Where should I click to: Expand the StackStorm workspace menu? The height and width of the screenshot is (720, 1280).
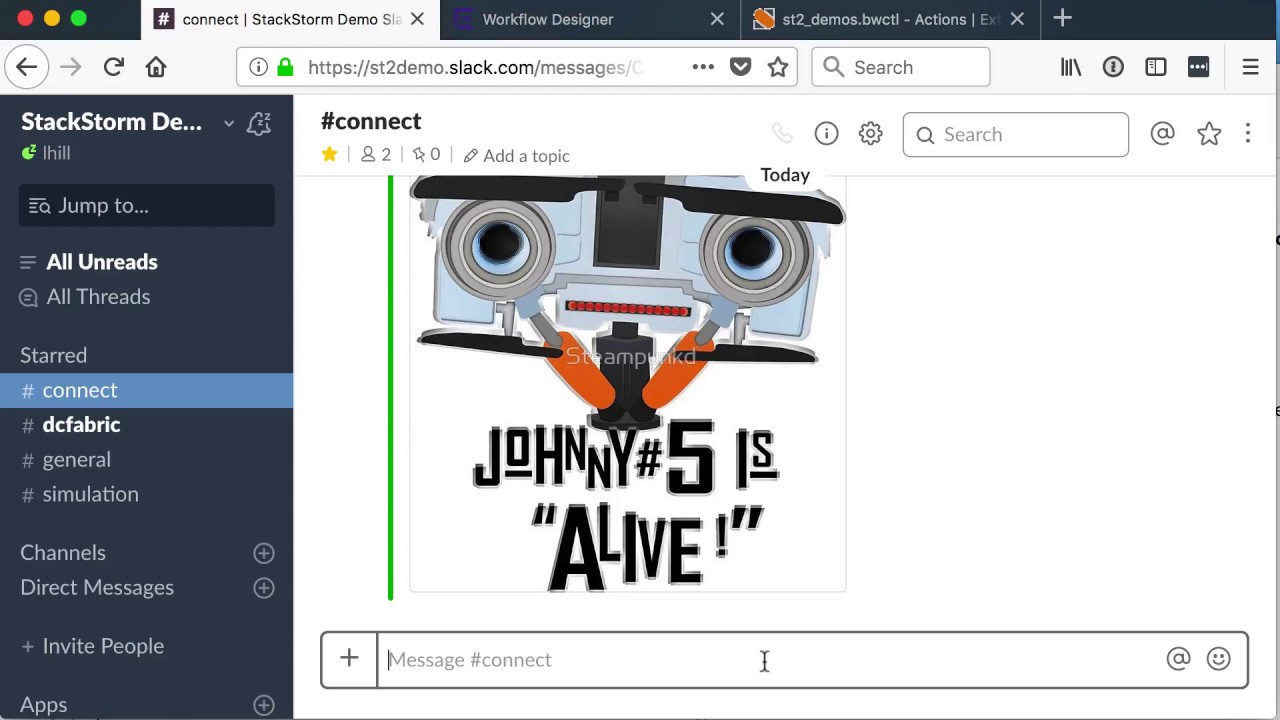click(x=229, y=123)
